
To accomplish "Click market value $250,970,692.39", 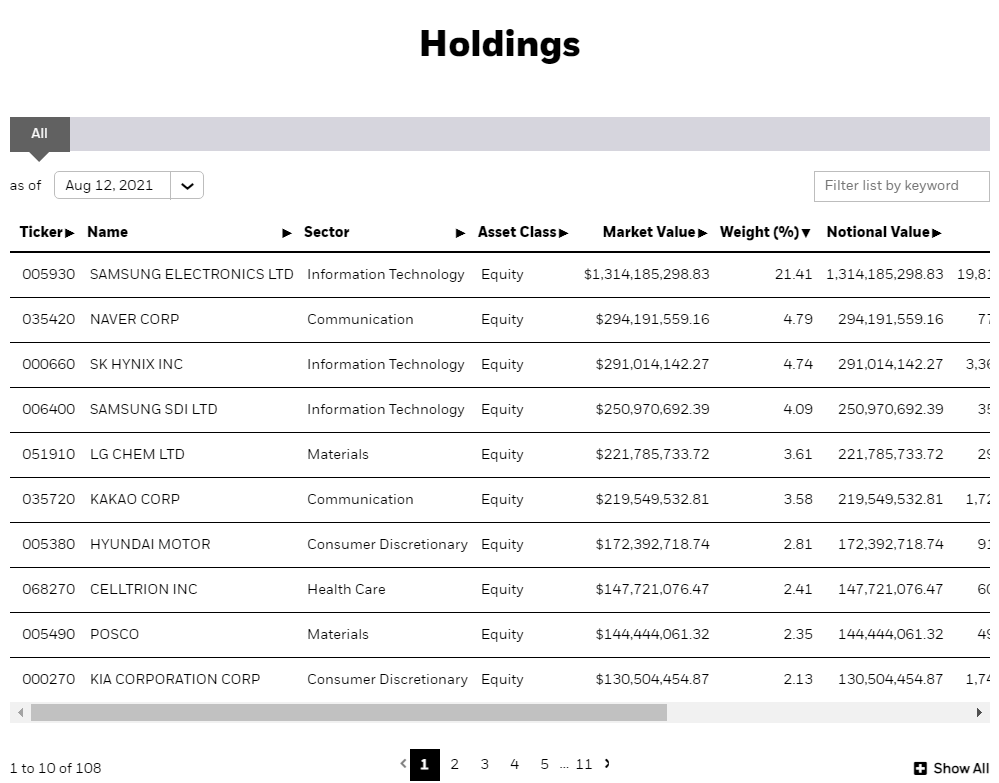I will [652, 409].
